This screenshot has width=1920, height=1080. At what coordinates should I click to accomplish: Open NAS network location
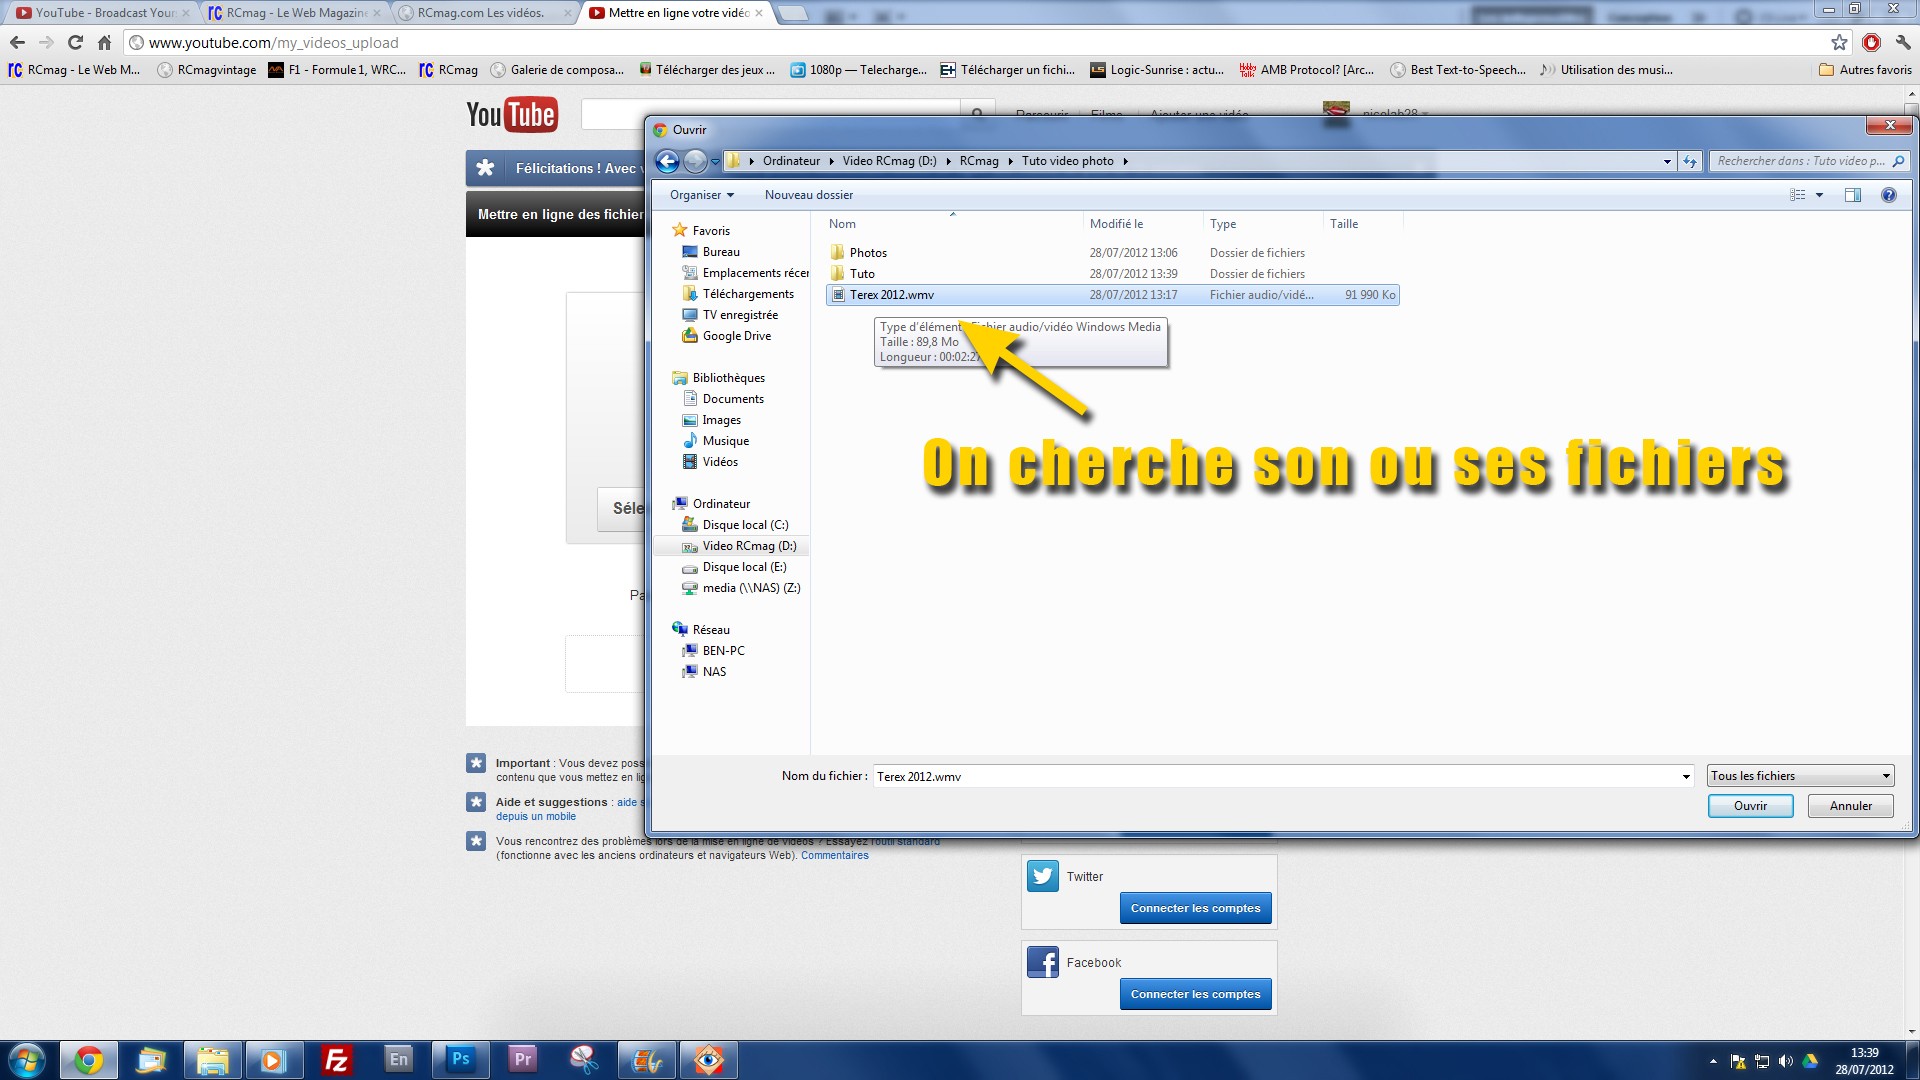click(x=714, y=672)
